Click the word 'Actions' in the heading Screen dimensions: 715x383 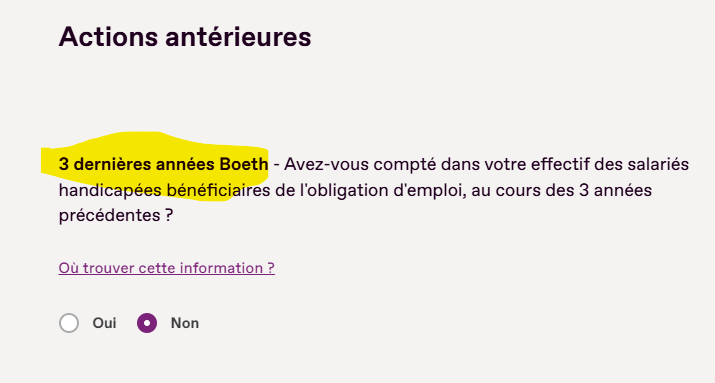[108, 37]
